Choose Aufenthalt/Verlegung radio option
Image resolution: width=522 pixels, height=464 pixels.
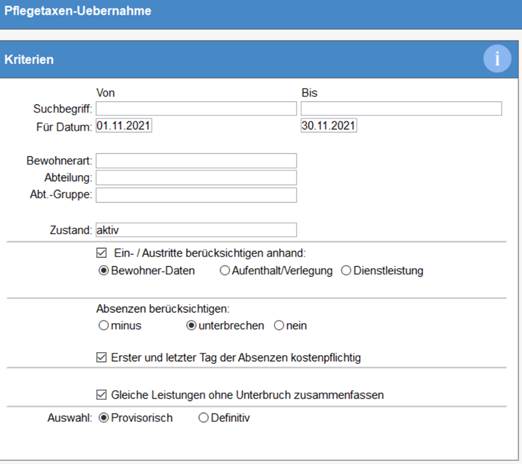pos(225,270)
